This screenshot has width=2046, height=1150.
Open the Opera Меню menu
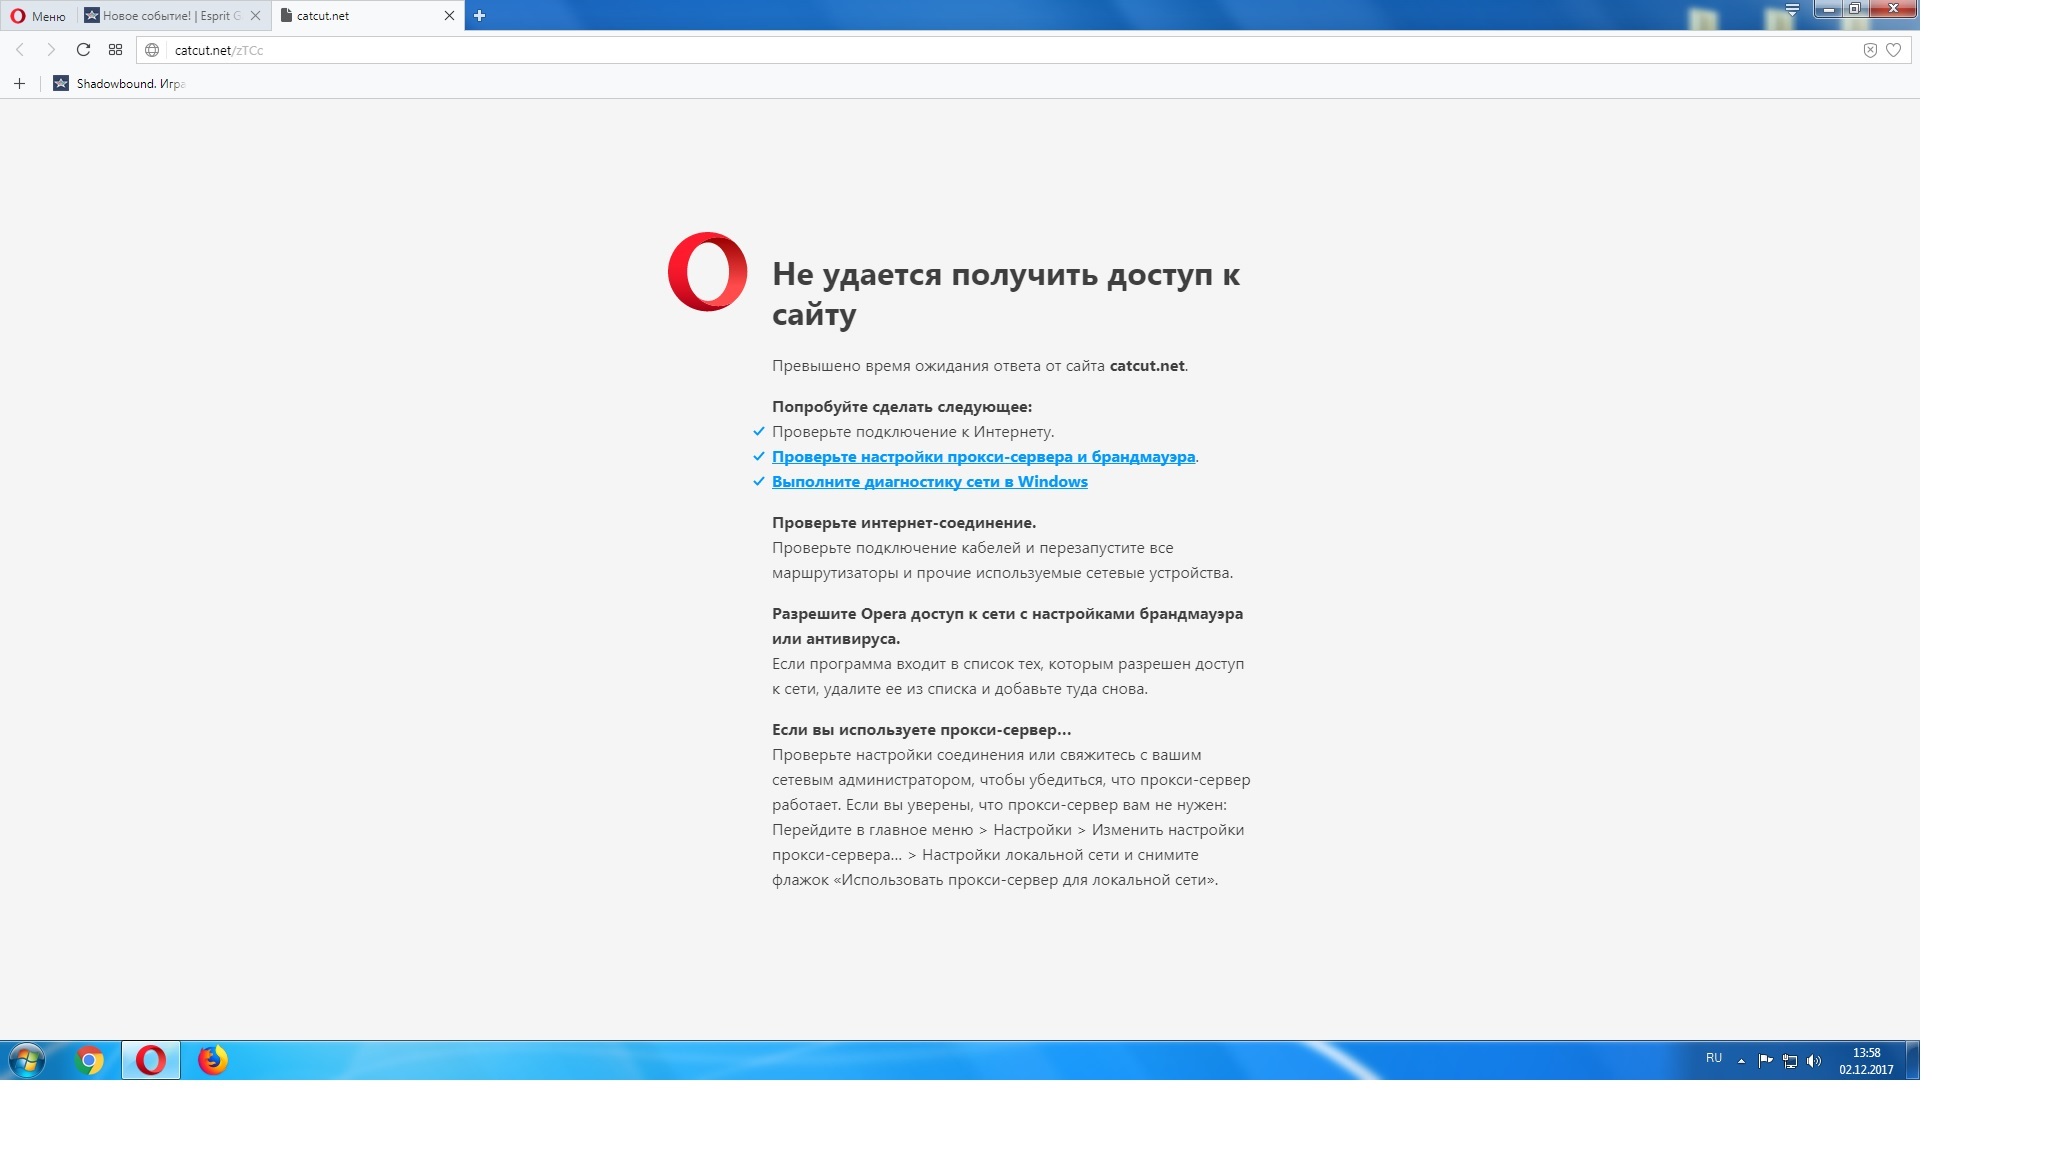pyautogui.click(x=38, y=16)
